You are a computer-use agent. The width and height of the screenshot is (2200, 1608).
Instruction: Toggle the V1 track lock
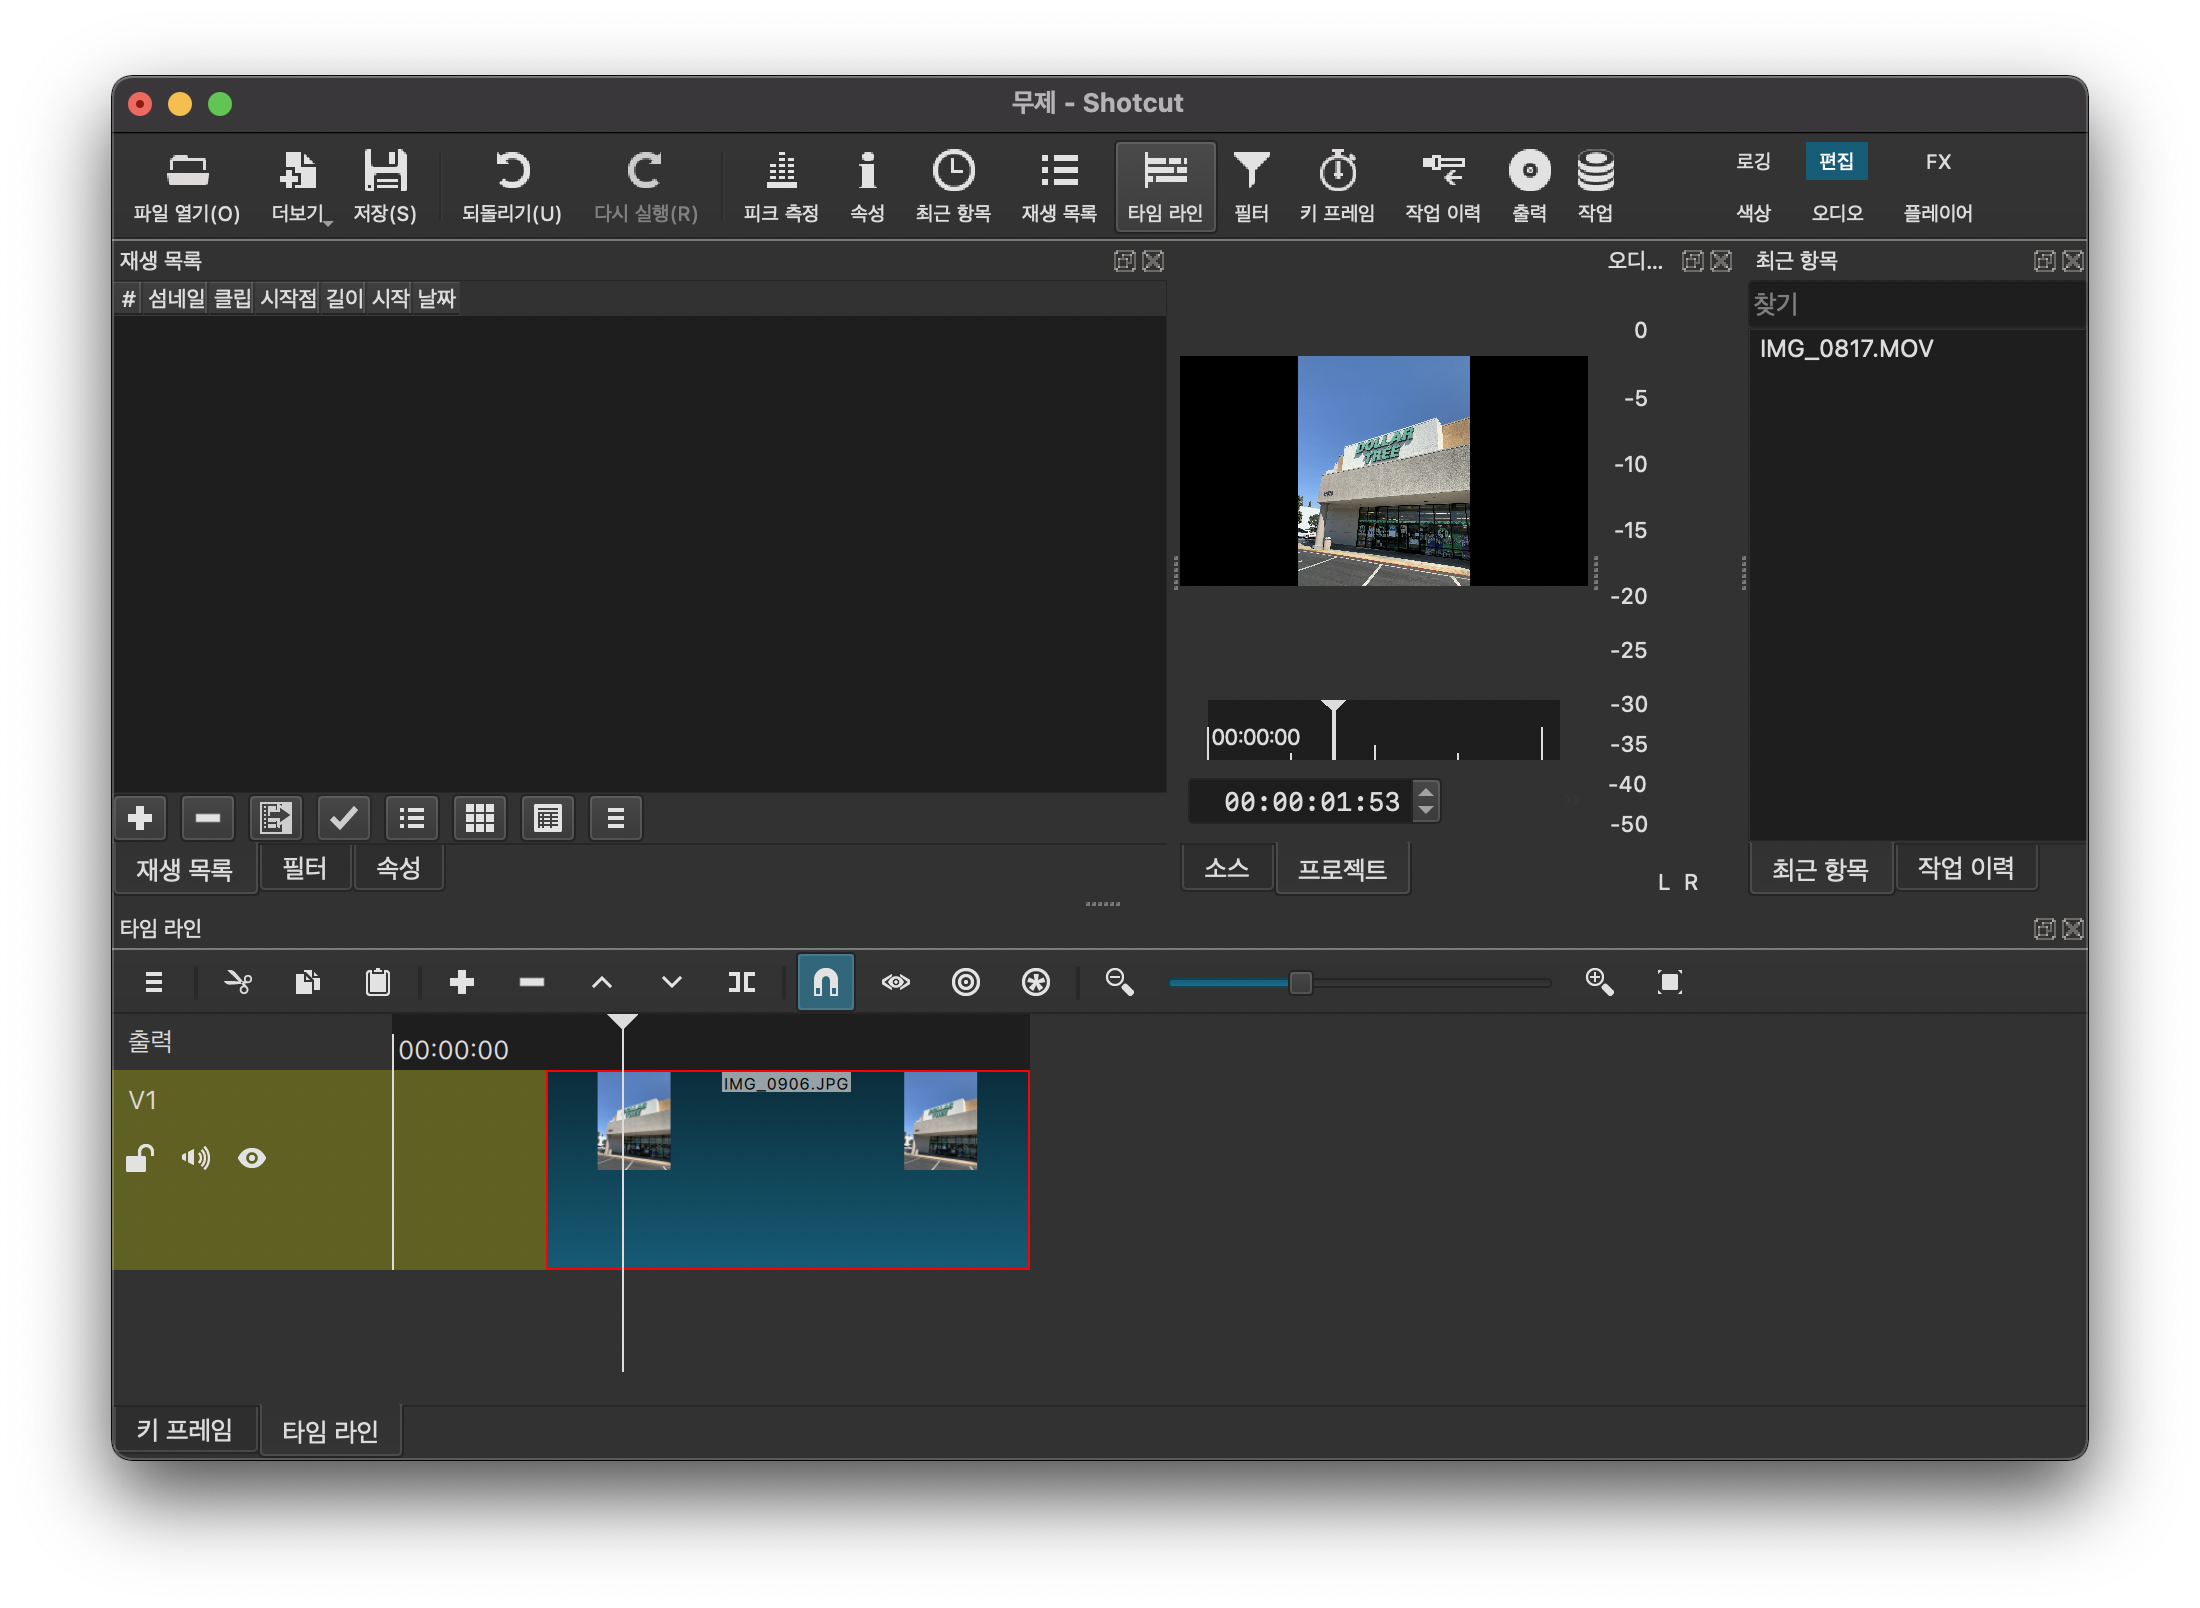pyautogui.click(x=140, y=1158)
